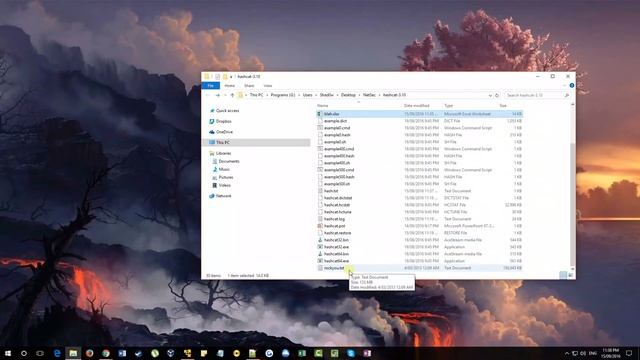640x360 pixels.
Task: Launch Chrome from taskbar
Action: coord(106,353)
